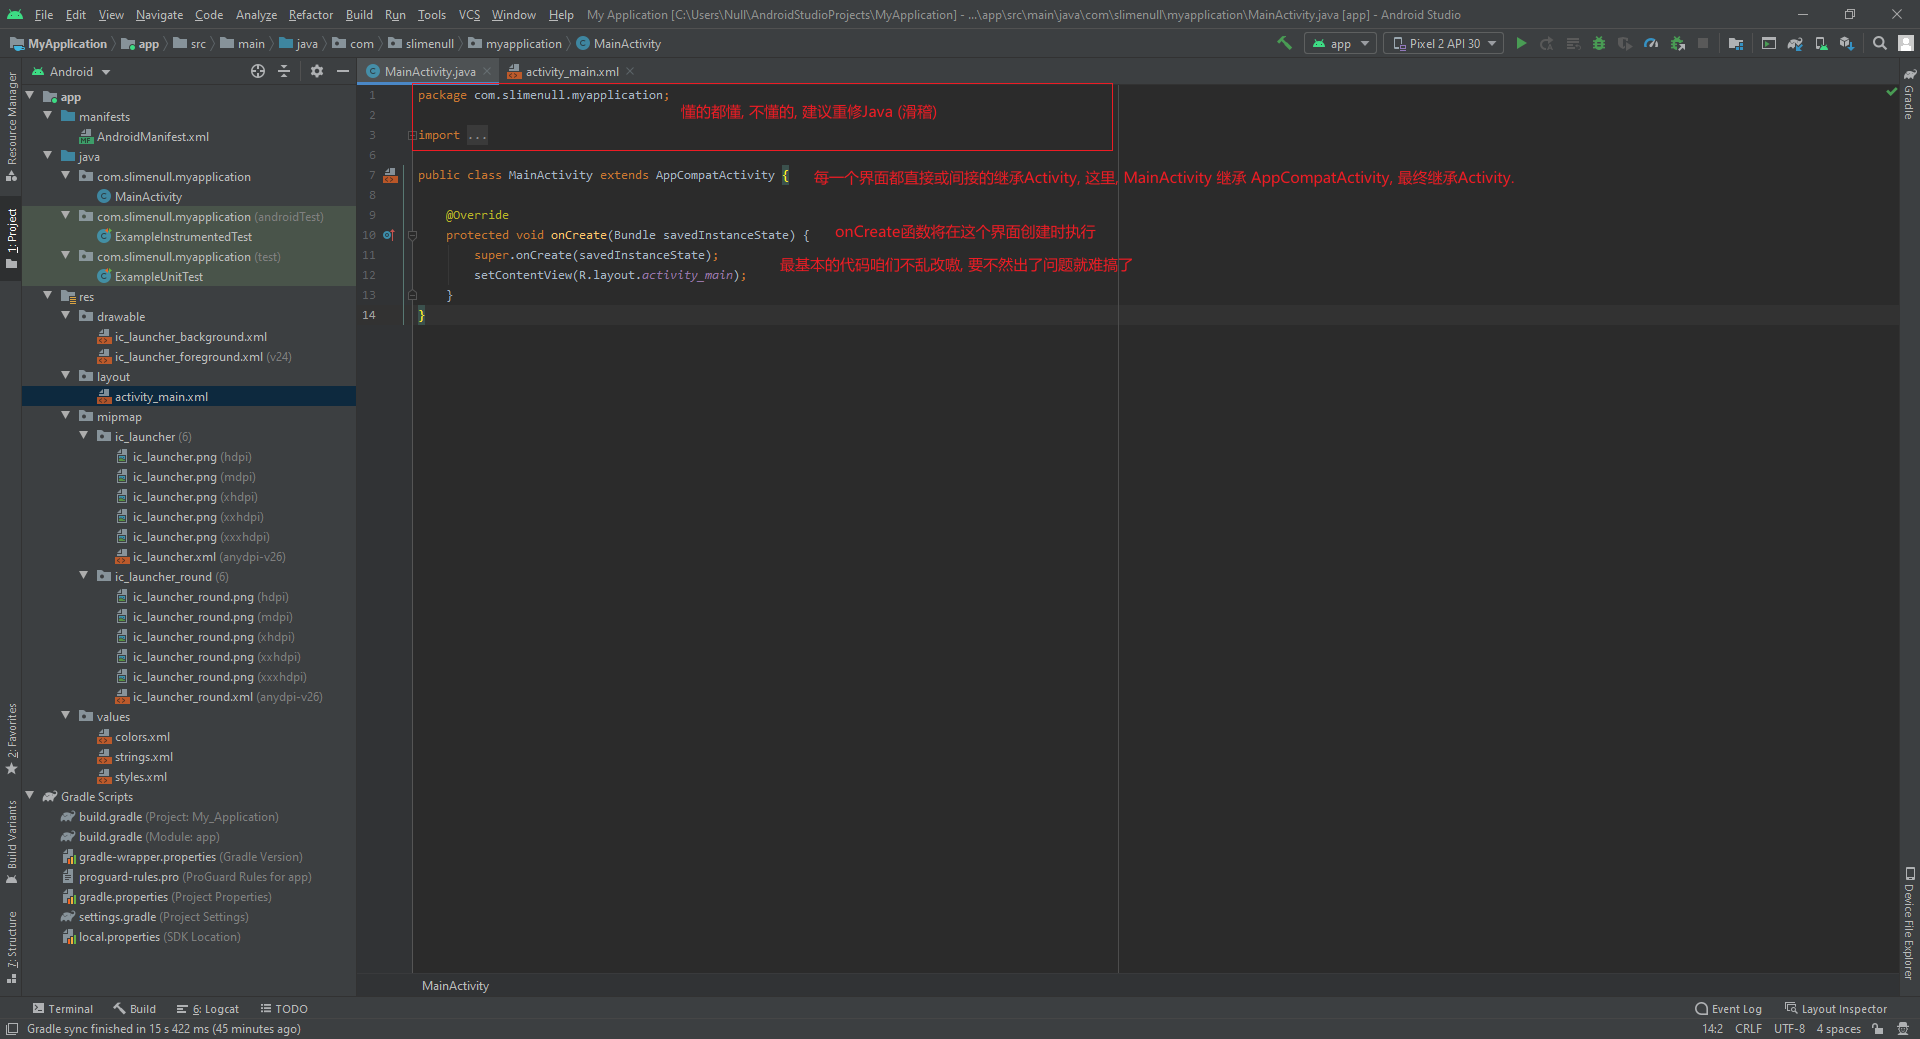The width and height of the screenshot is (1920, 1039).
Task: Open the TODO tool window
Action: [x=284, y=1009]
